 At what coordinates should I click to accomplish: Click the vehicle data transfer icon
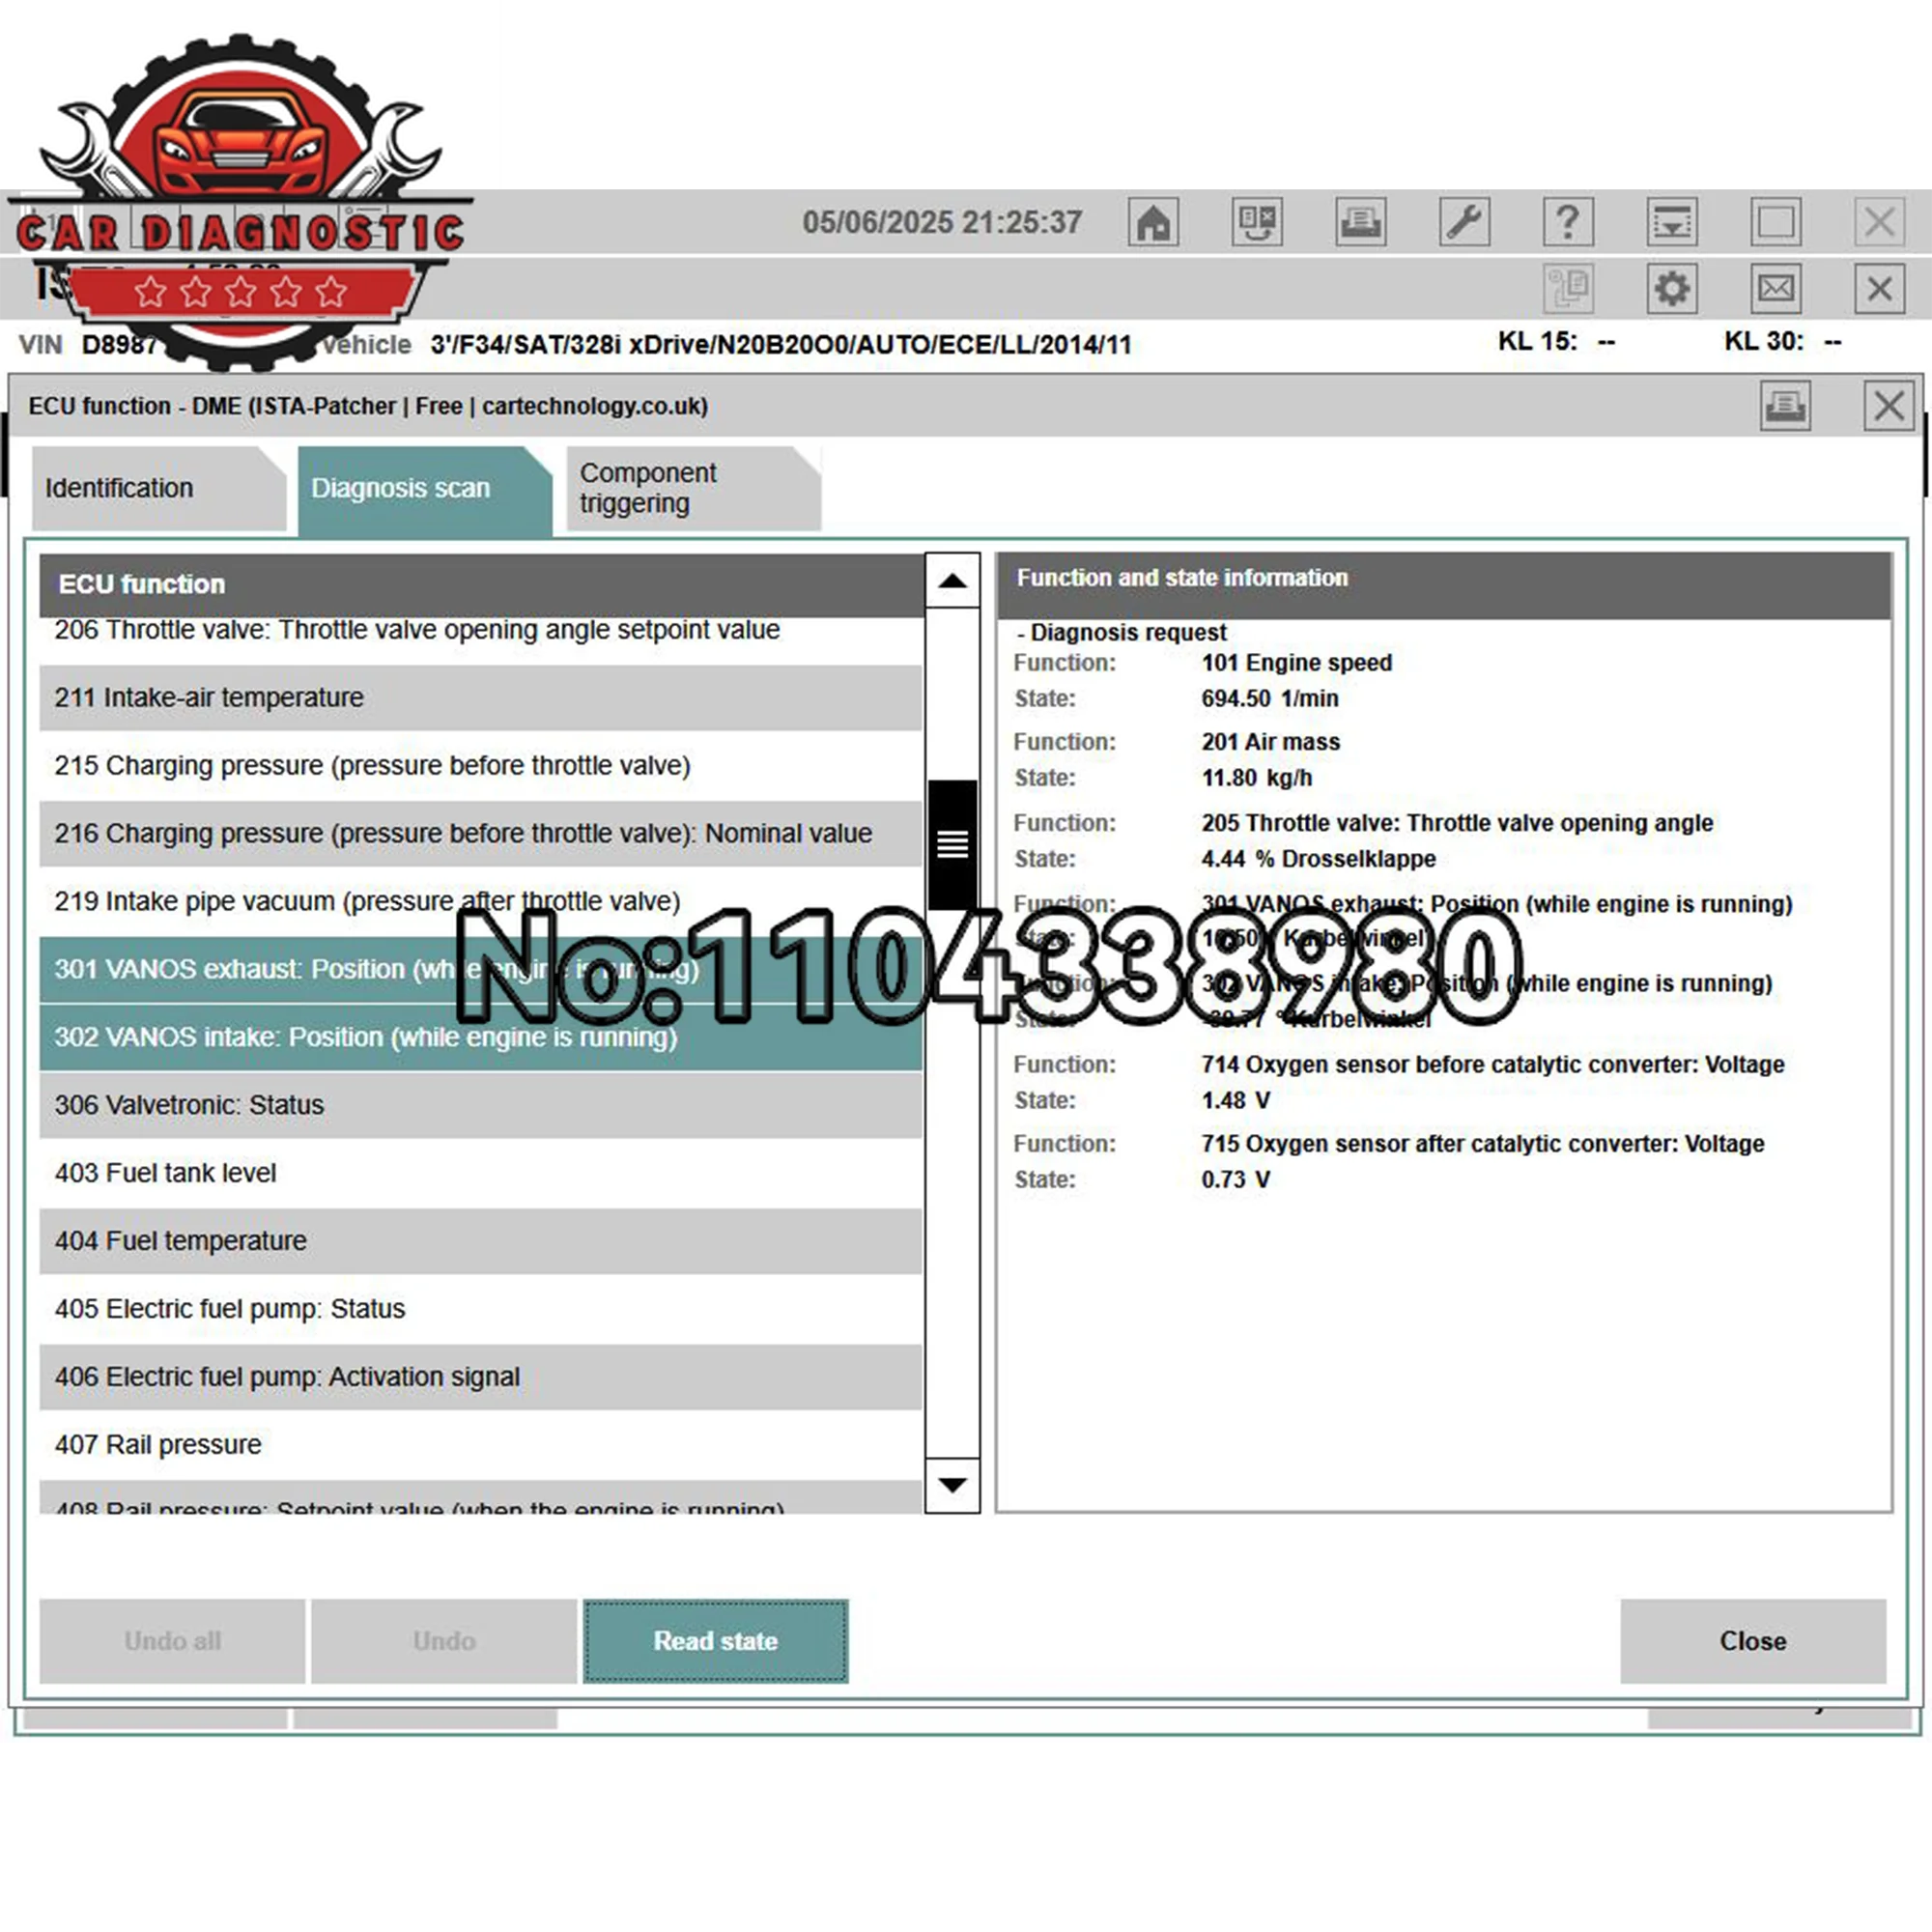click(x=1257, y=221)
